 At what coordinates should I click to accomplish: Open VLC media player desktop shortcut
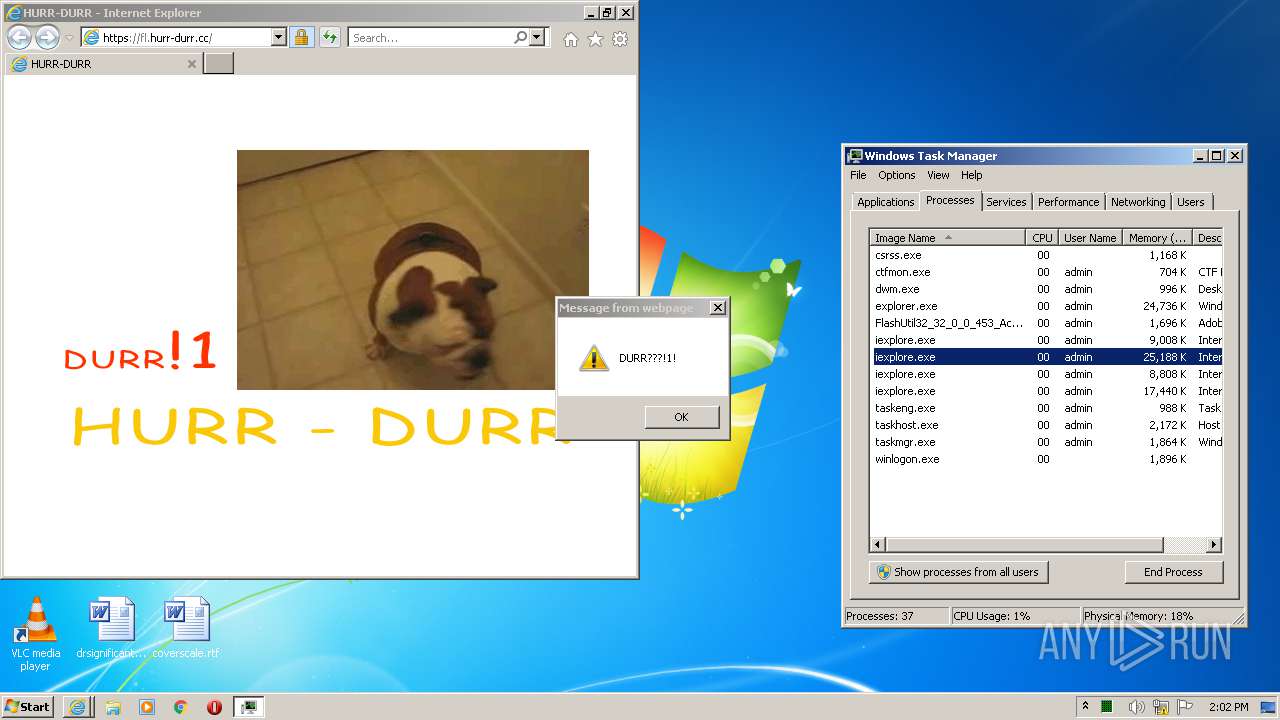pos(35,634)
